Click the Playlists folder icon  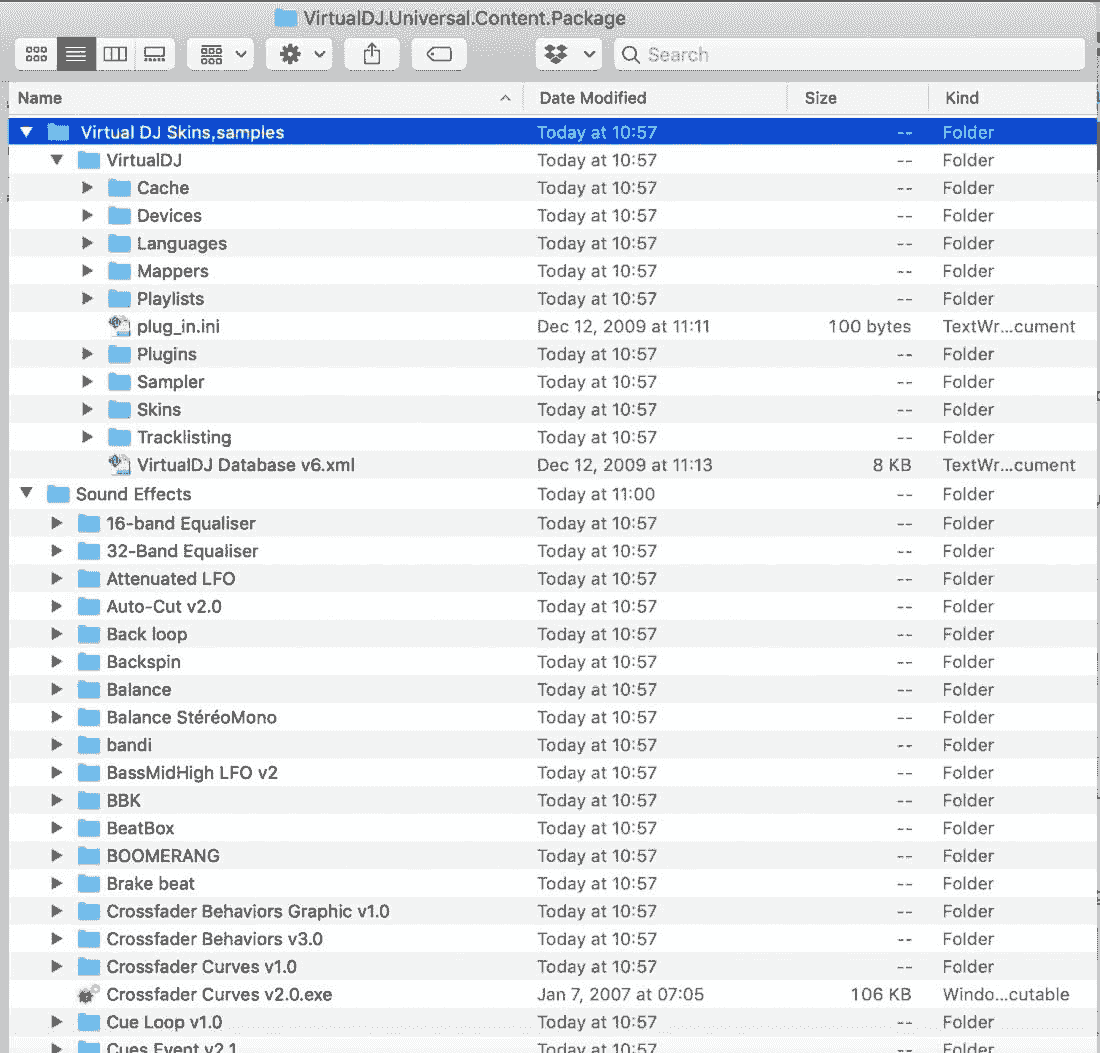[119, 298]
